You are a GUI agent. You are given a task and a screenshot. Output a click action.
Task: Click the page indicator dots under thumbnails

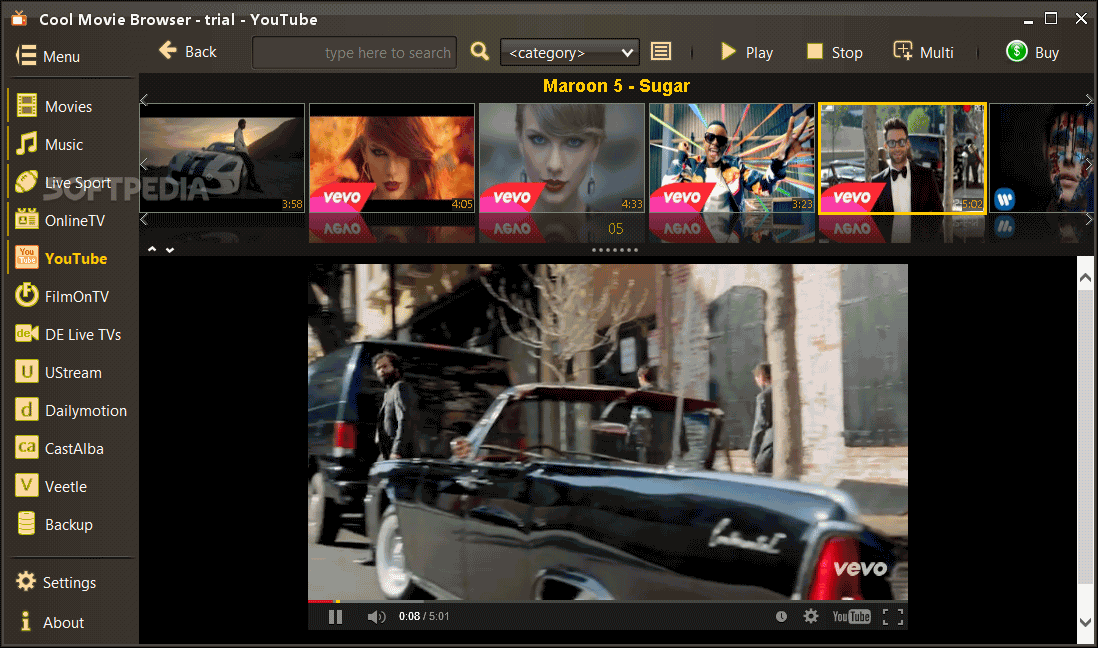615,250
